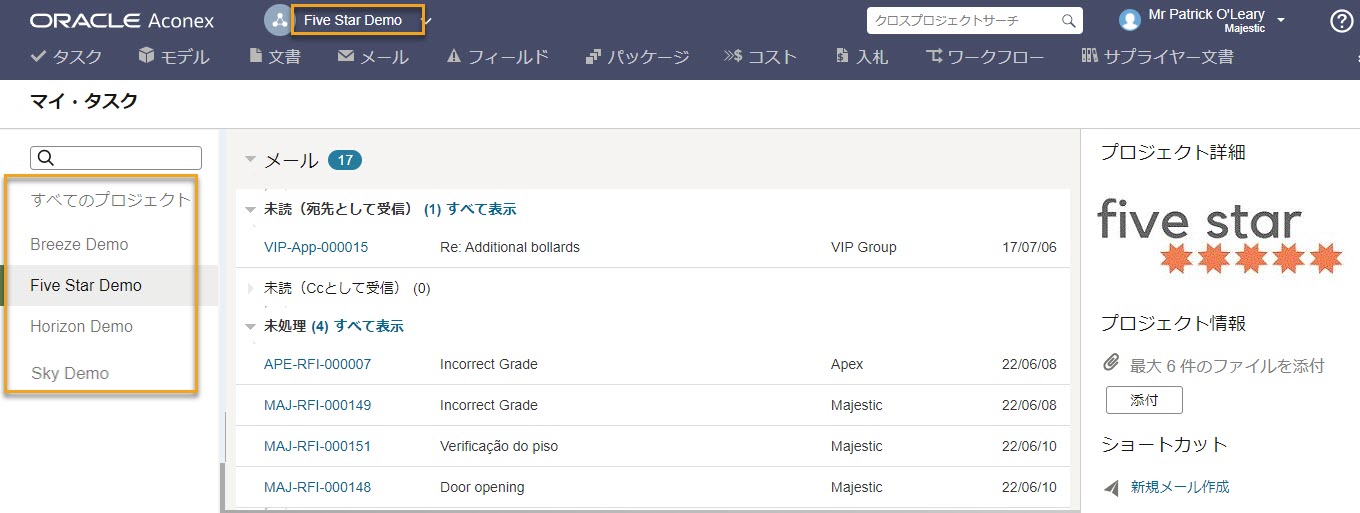
Task: Collapse the 未読（宛先として受信） group
Action: [x=251, y=210]
